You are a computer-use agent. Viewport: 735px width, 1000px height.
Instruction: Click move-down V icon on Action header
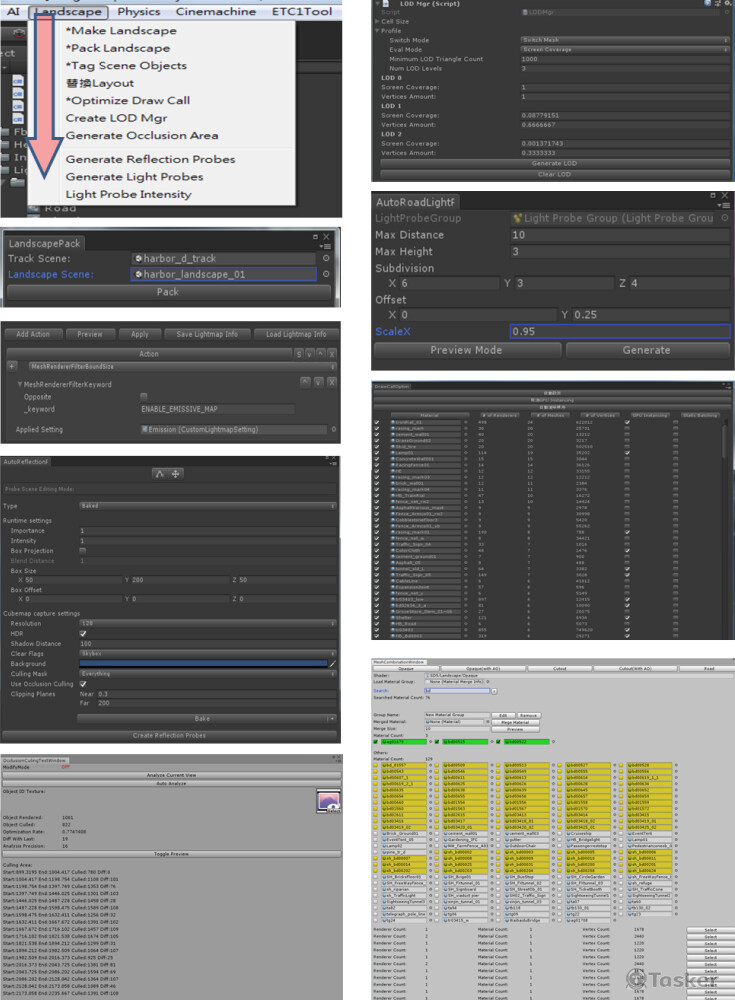coord(309,354)
